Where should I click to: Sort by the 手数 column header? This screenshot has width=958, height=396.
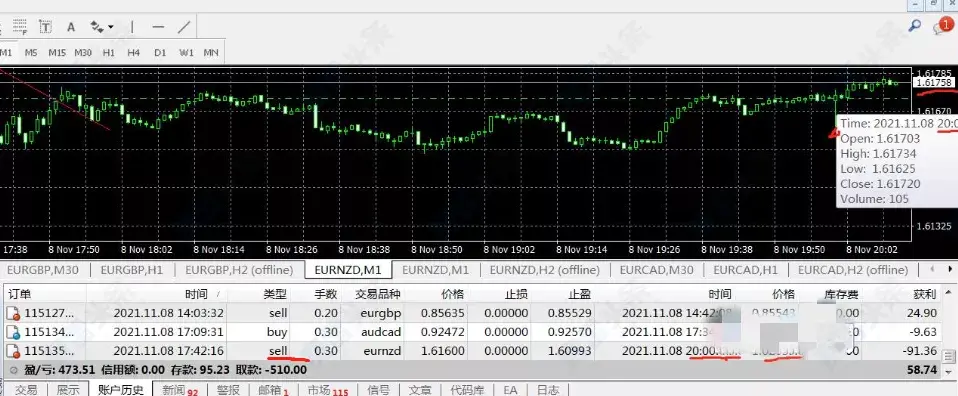pos(326,295)
